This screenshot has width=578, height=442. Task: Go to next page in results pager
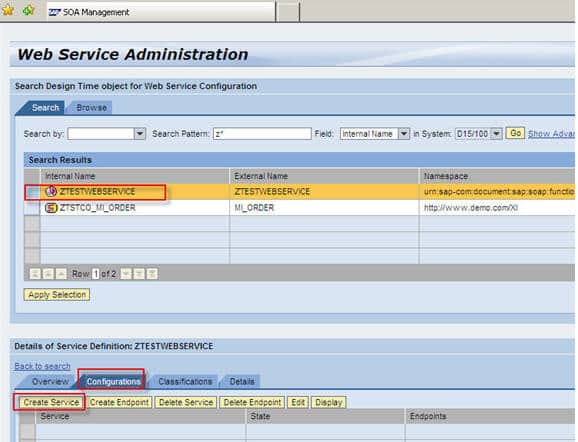click(x=139, y=274)
